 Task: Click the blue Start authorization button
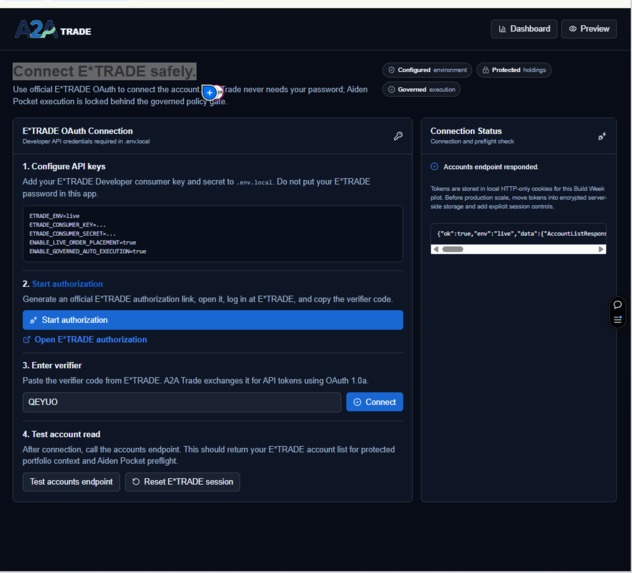click(x=213, y=320)
